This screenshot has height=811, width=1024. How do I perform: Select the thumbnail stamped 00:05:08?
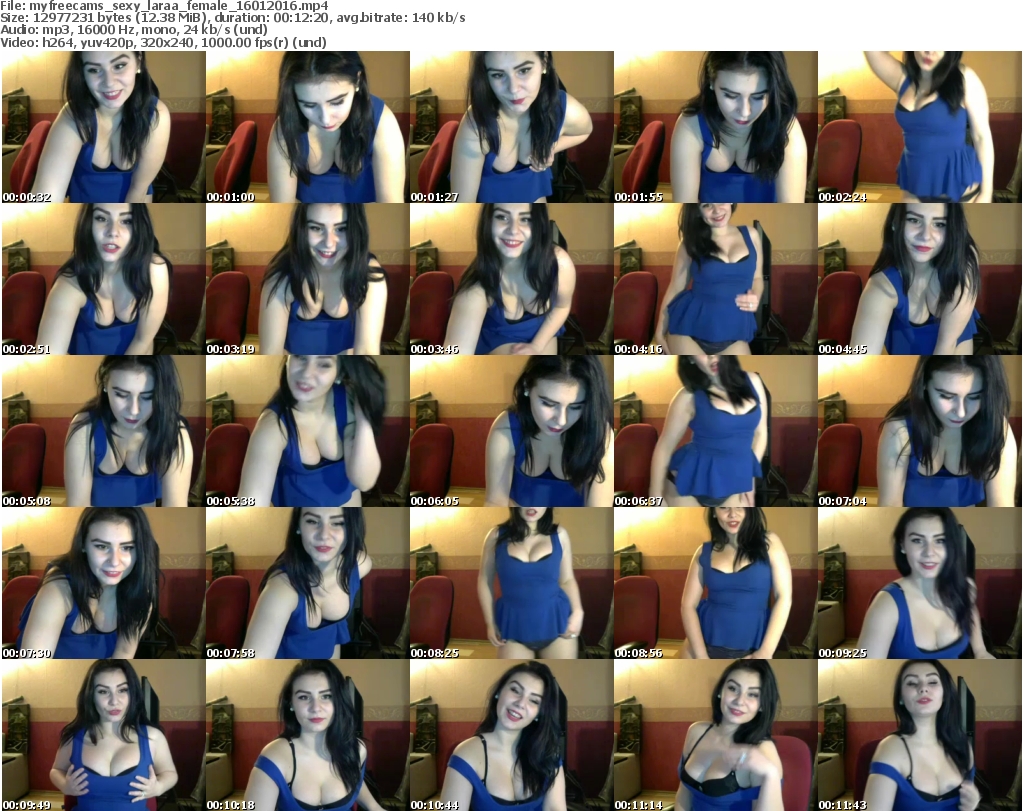coord(104,432)
